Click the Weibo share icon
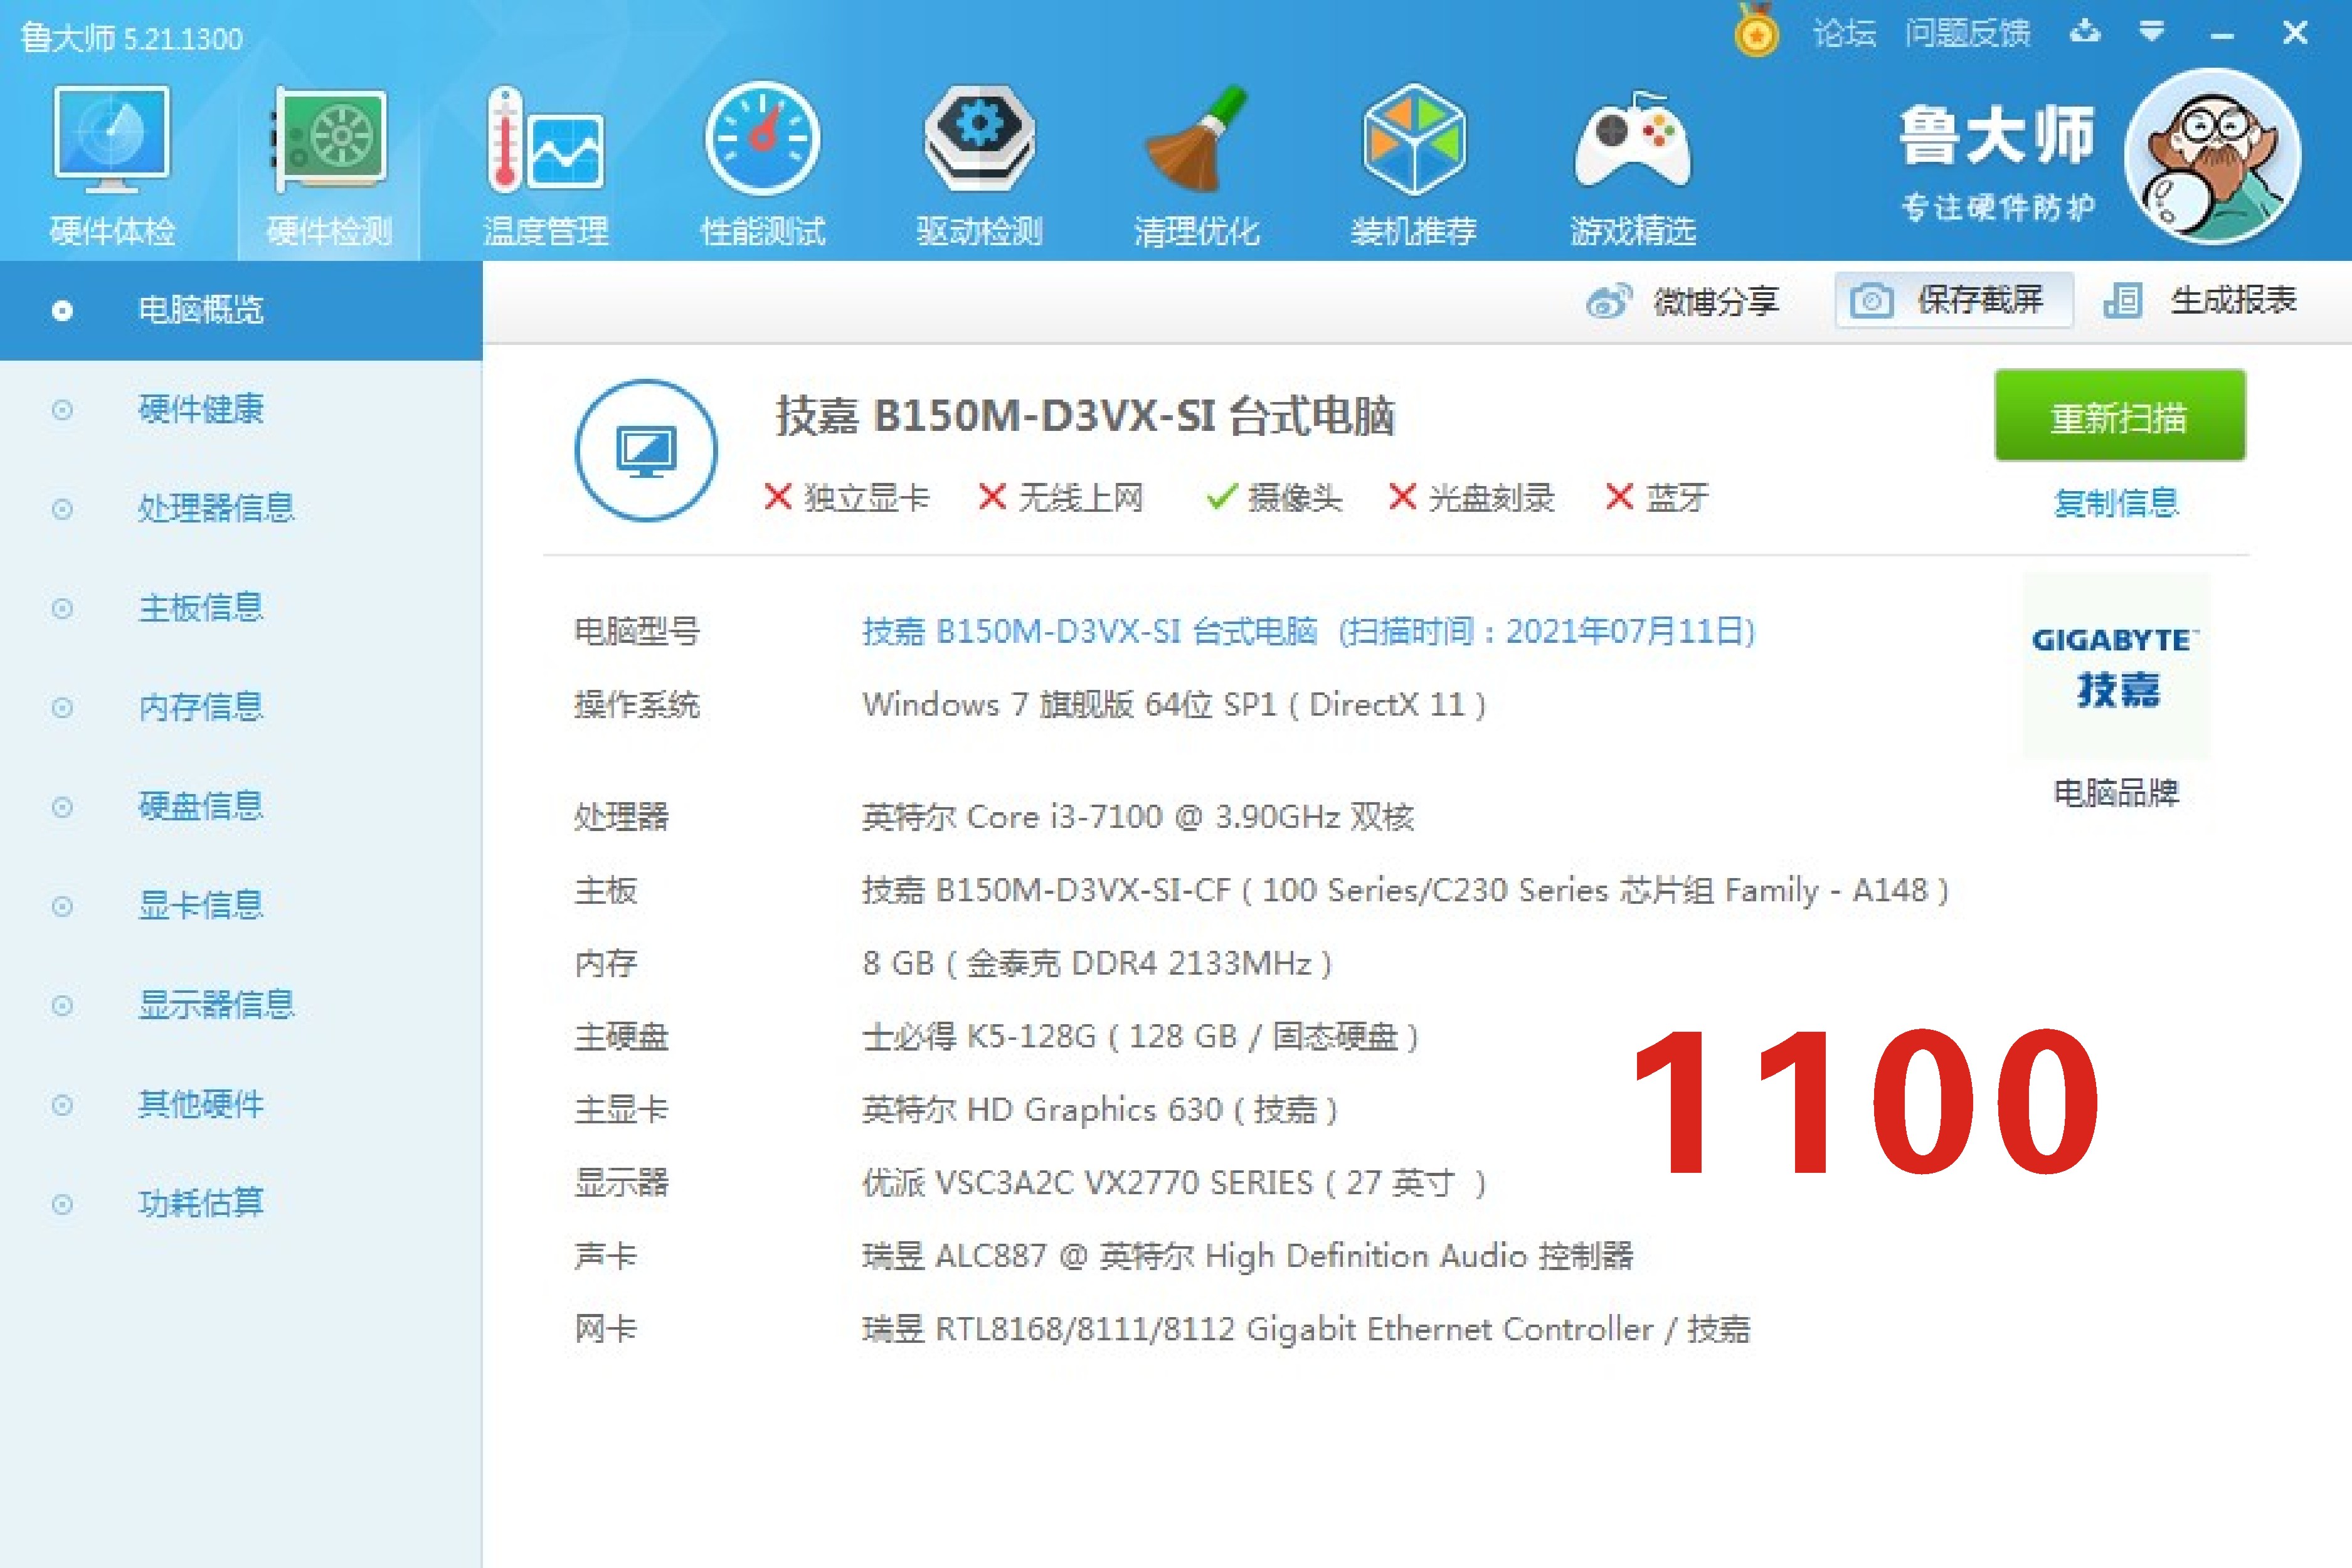The image size is (2352, 1568). 1609,301
